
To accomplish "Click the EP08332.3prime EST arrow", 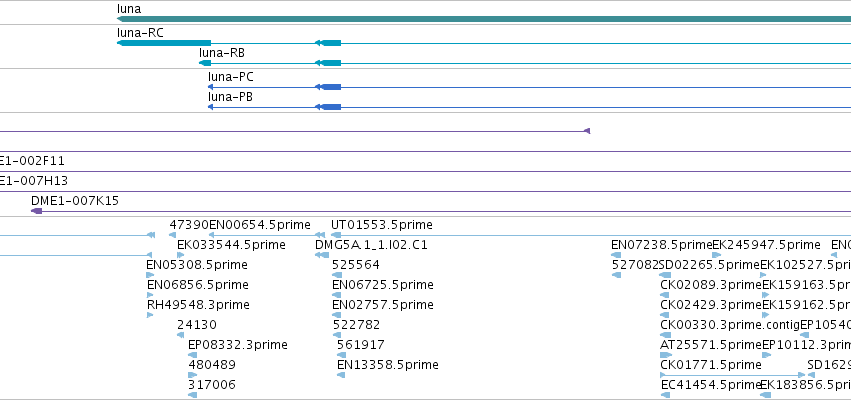I will tap(193, 355).
